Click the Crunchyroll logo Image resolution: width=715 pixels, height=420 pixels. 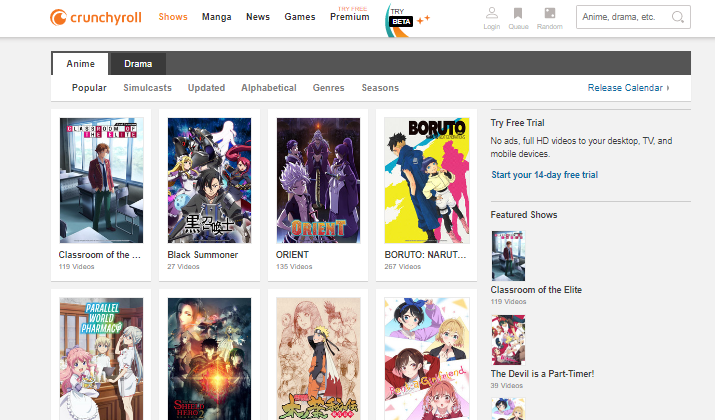point(96,17)
